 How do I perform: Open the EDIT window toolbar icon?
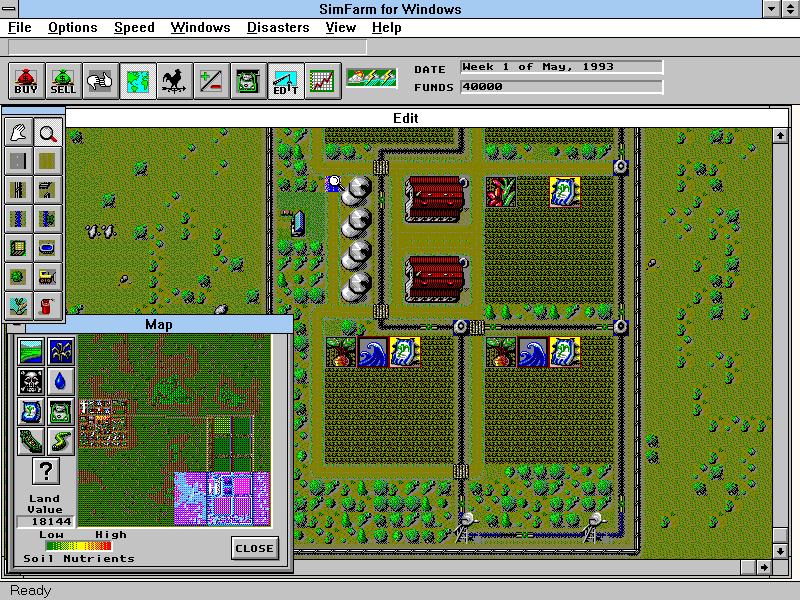tap(286, 81)
